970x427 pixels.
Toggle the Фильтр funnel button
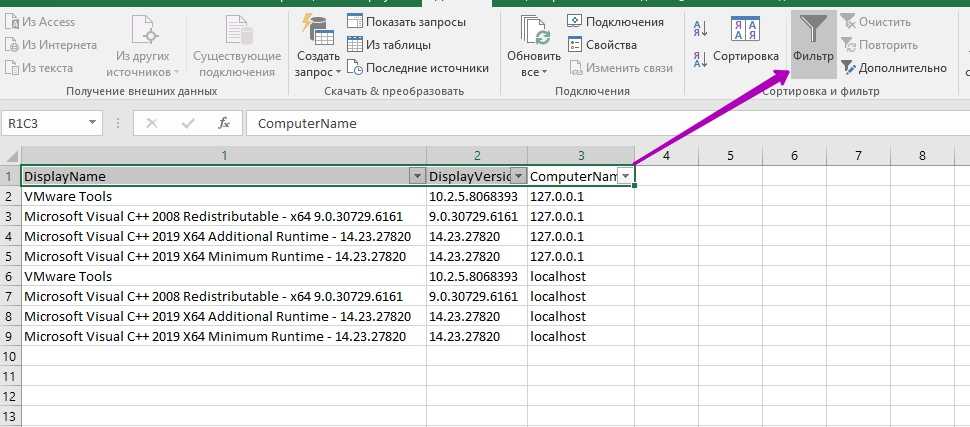point(812,40)
